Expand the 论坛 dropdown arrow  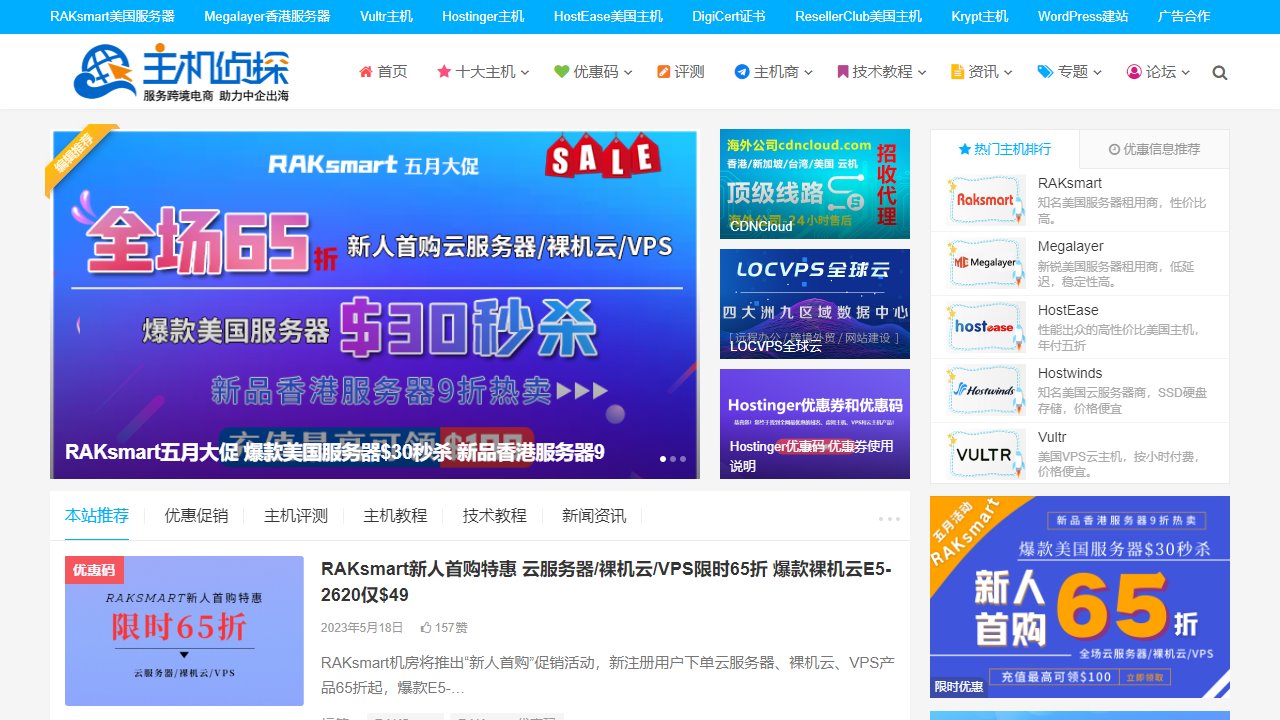(1185, 73)
